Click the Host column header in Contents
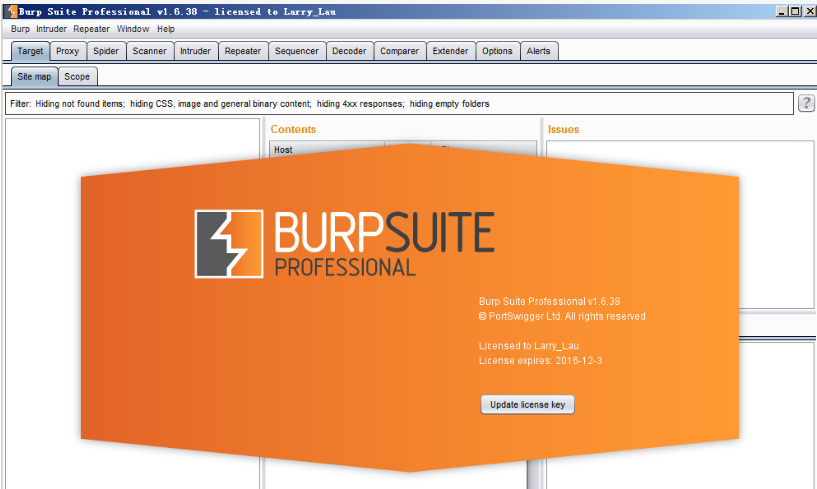The width and height of the screenshot is (817, 489). (x=327, y=150)
